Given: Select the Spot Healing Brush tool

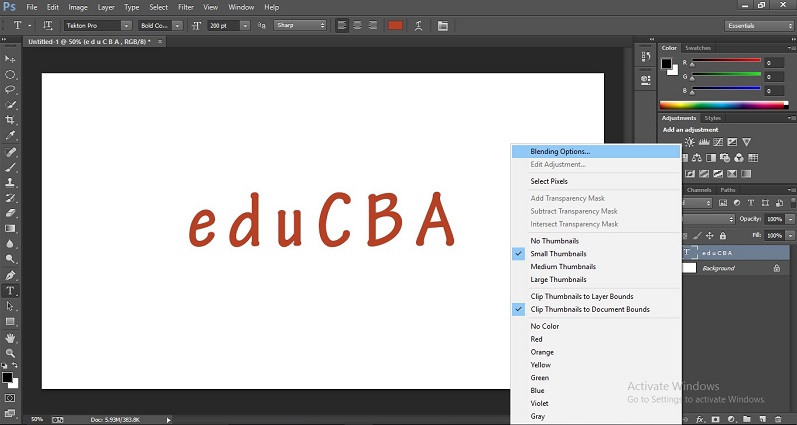Looking at the screenshot, I should 10,152.
